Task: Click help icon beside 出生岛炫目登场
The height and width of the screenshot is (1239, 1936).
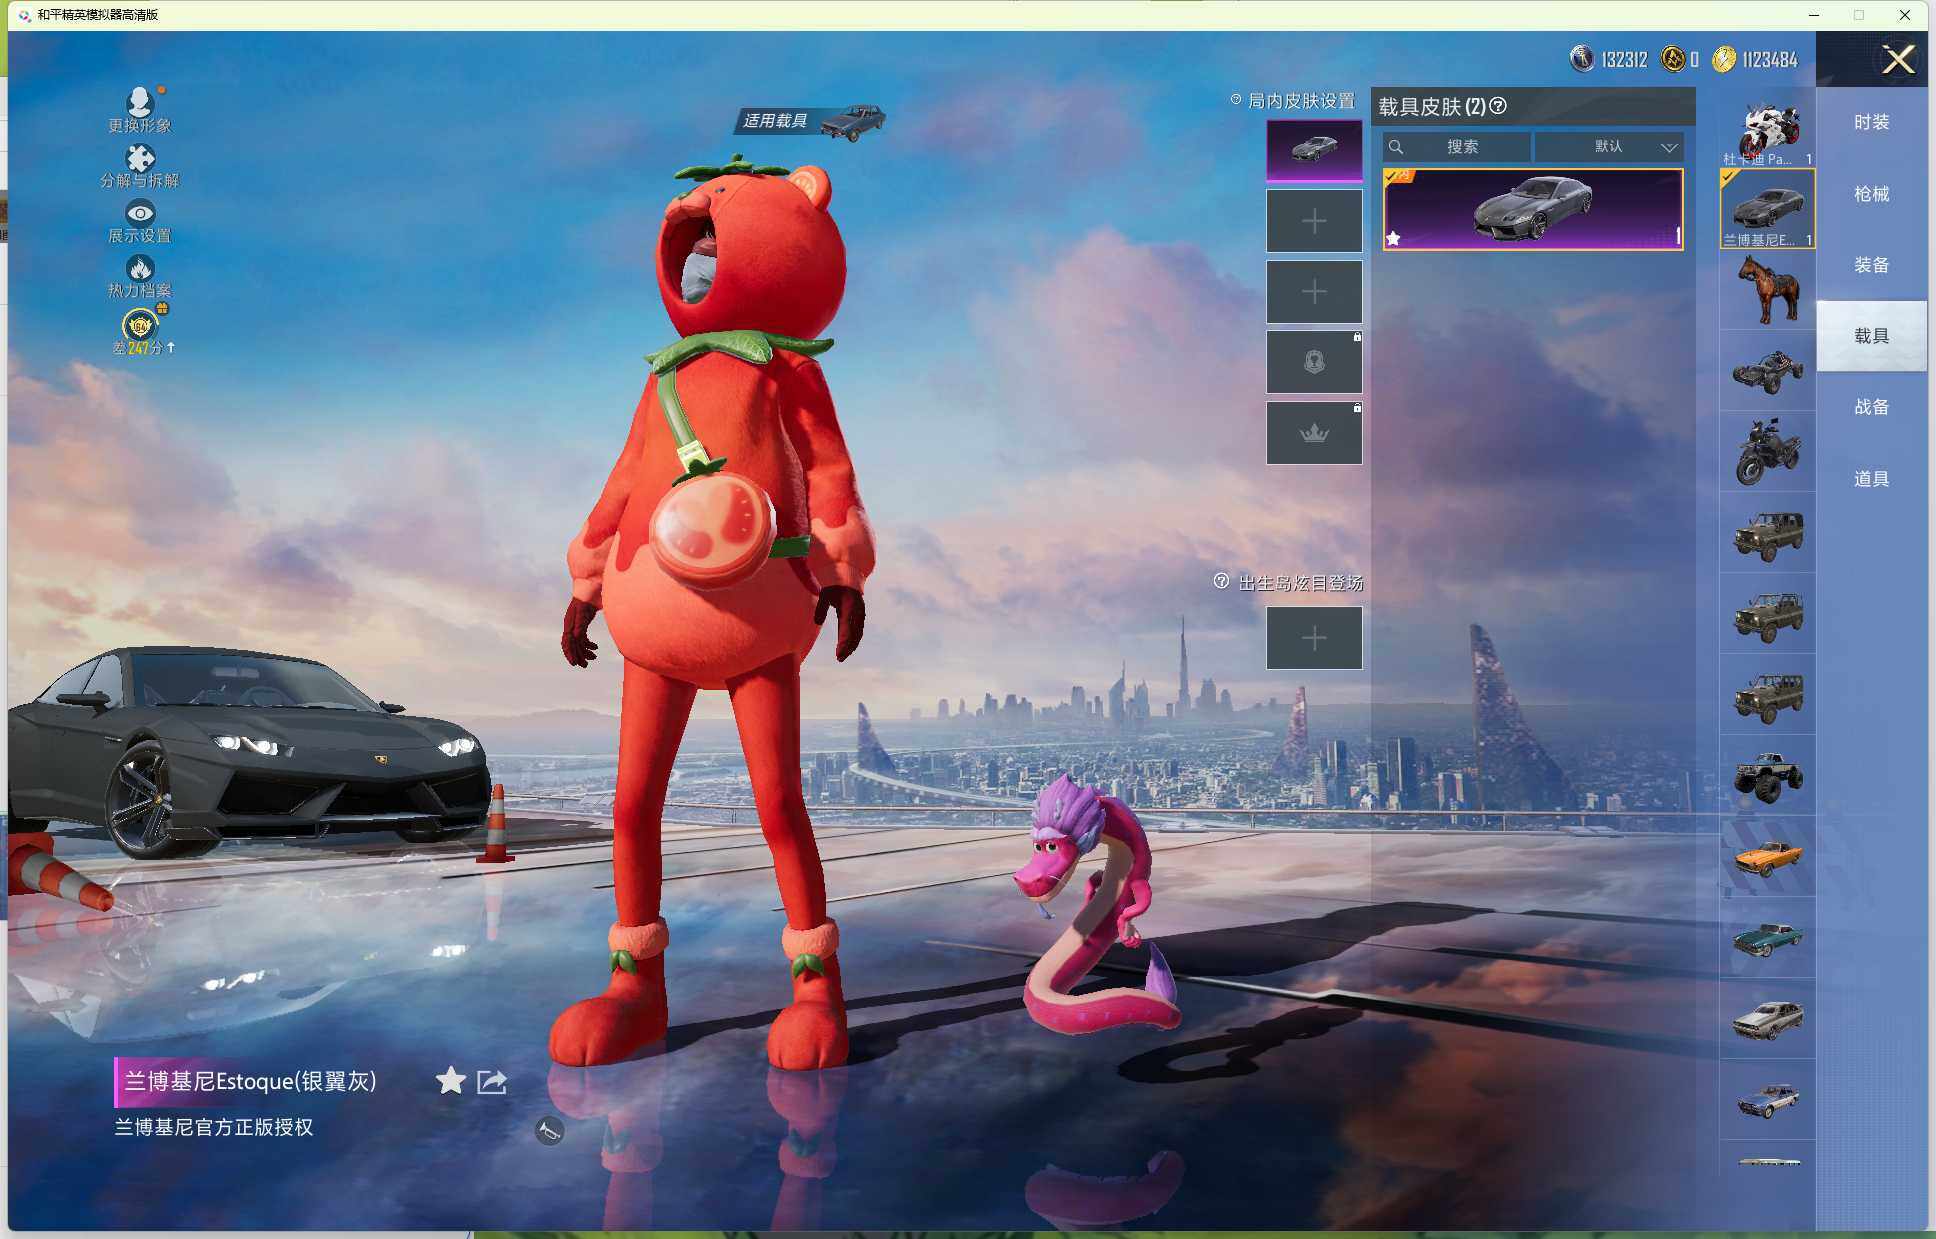Action: pyautogui.click(x=1221, y=582)
